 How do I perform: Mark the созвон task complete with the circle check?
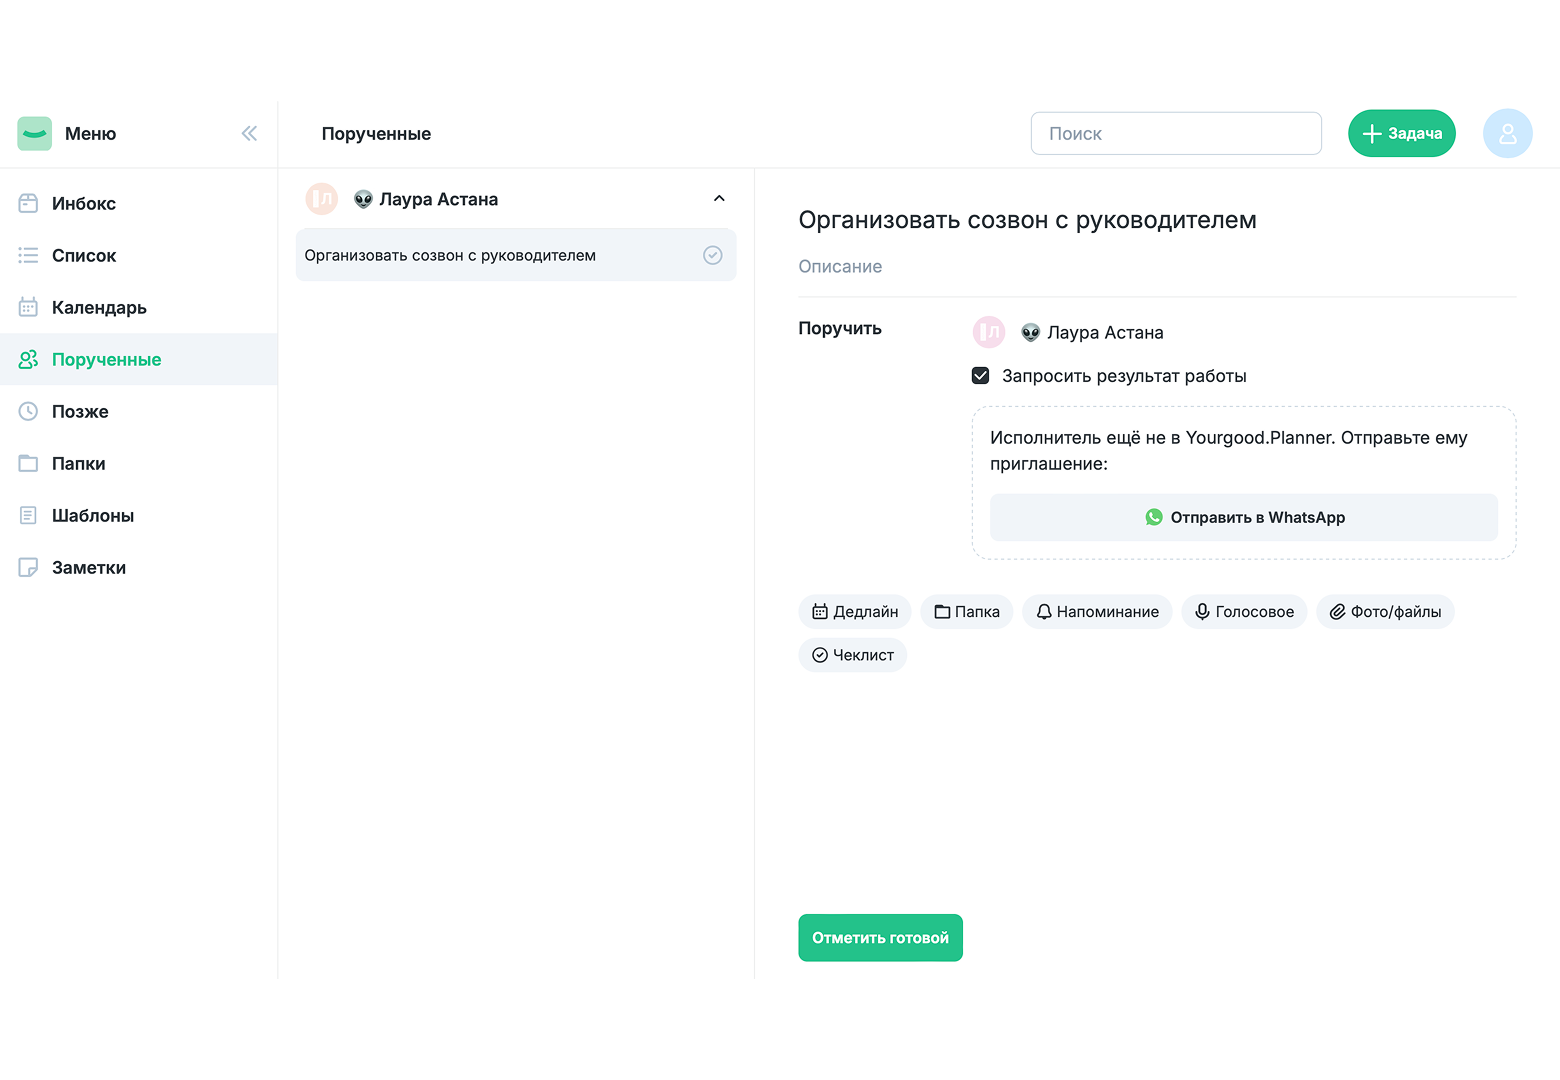(x=712, y=255)
